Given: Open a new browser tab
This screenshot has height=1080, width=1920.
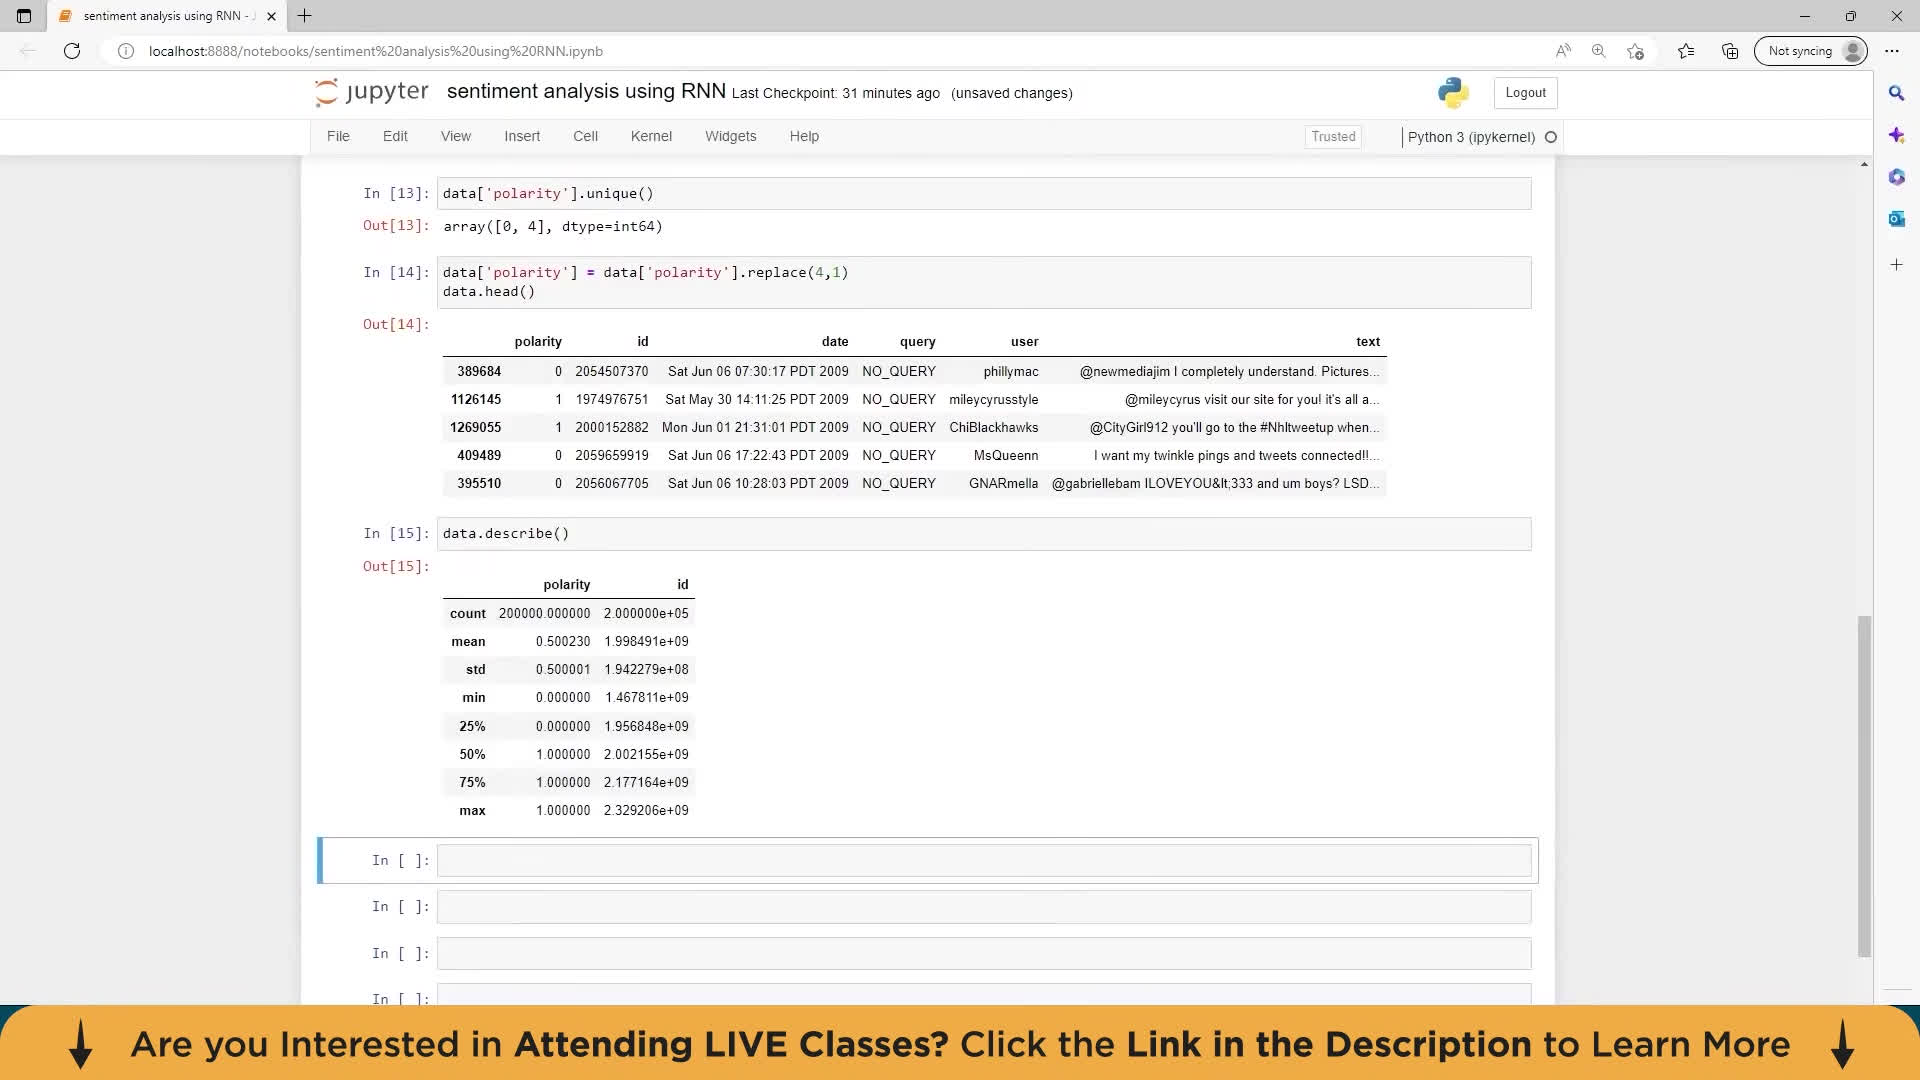Looking at the screenshot, I should click(305, 16).
